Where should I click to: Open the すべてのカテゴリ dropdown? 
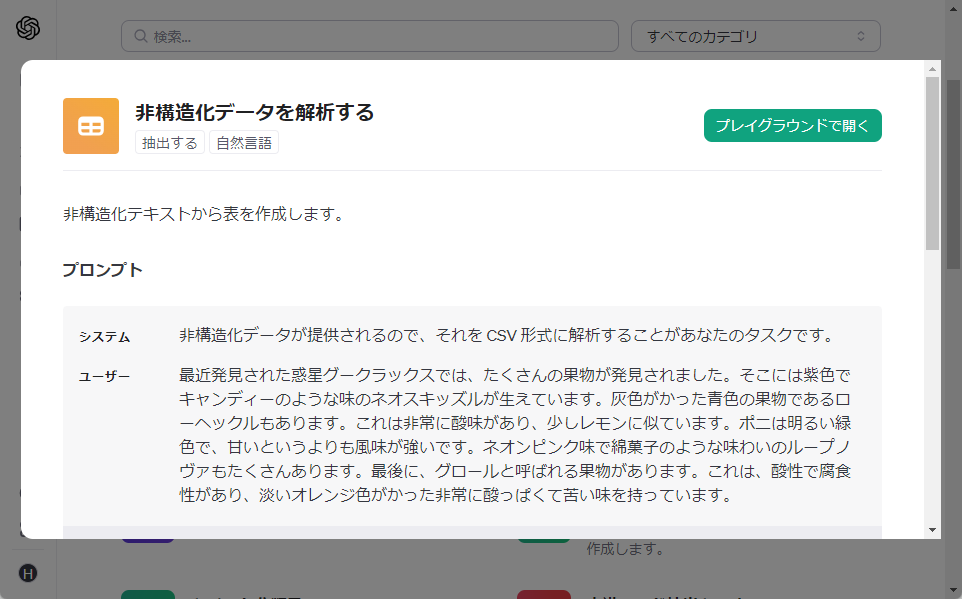(756, 36)
